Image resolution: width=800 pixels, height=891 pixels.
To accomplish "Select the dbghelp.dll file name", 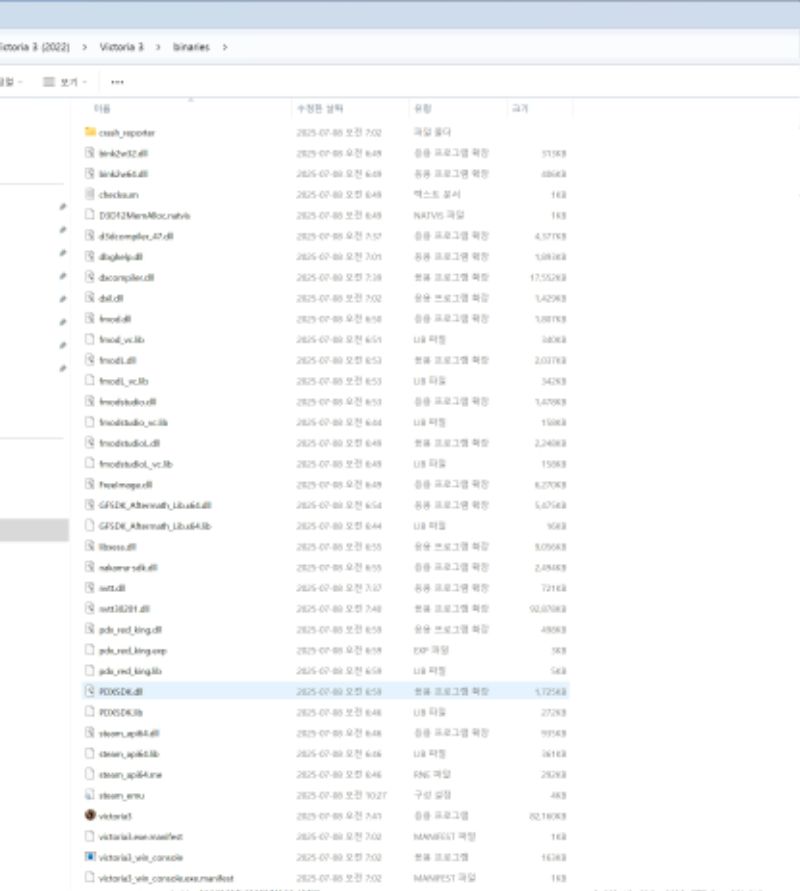I will 121,257.
